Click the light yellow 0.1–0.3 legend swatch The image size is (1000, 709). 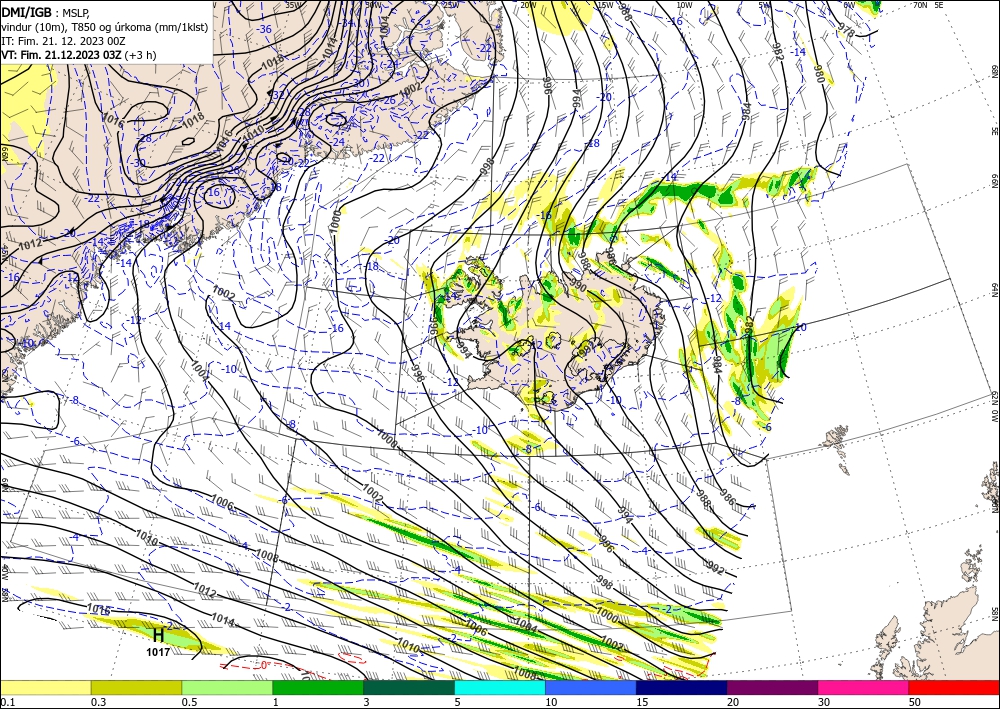(45, 687)
